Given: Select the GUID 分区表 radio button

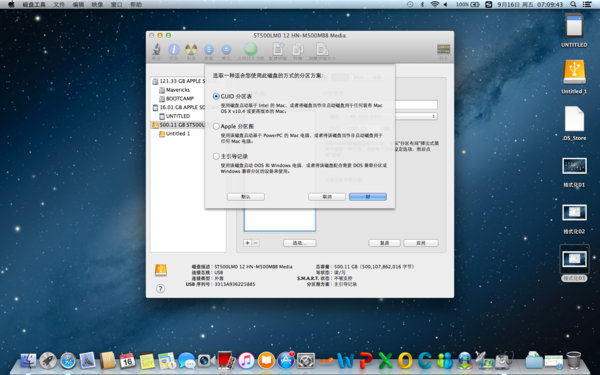Looking at the screenshot, I should 216,96.
